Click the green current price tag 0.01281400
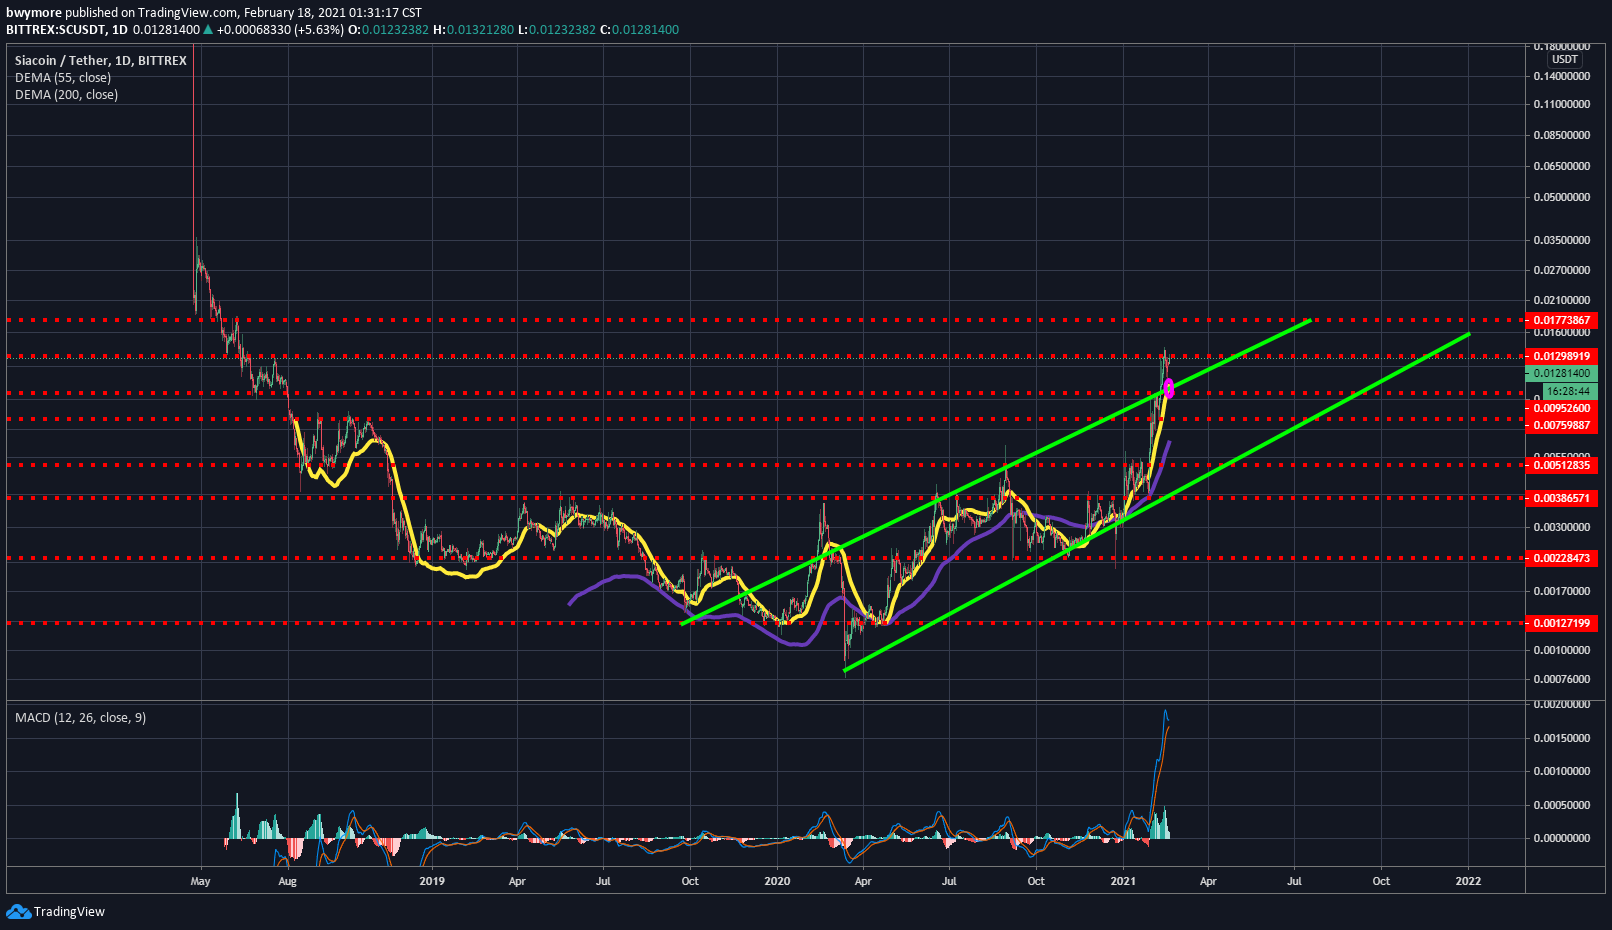The height and width of the screenshot is (930, 1612). pyautogui.click(x=1561, y=374)
